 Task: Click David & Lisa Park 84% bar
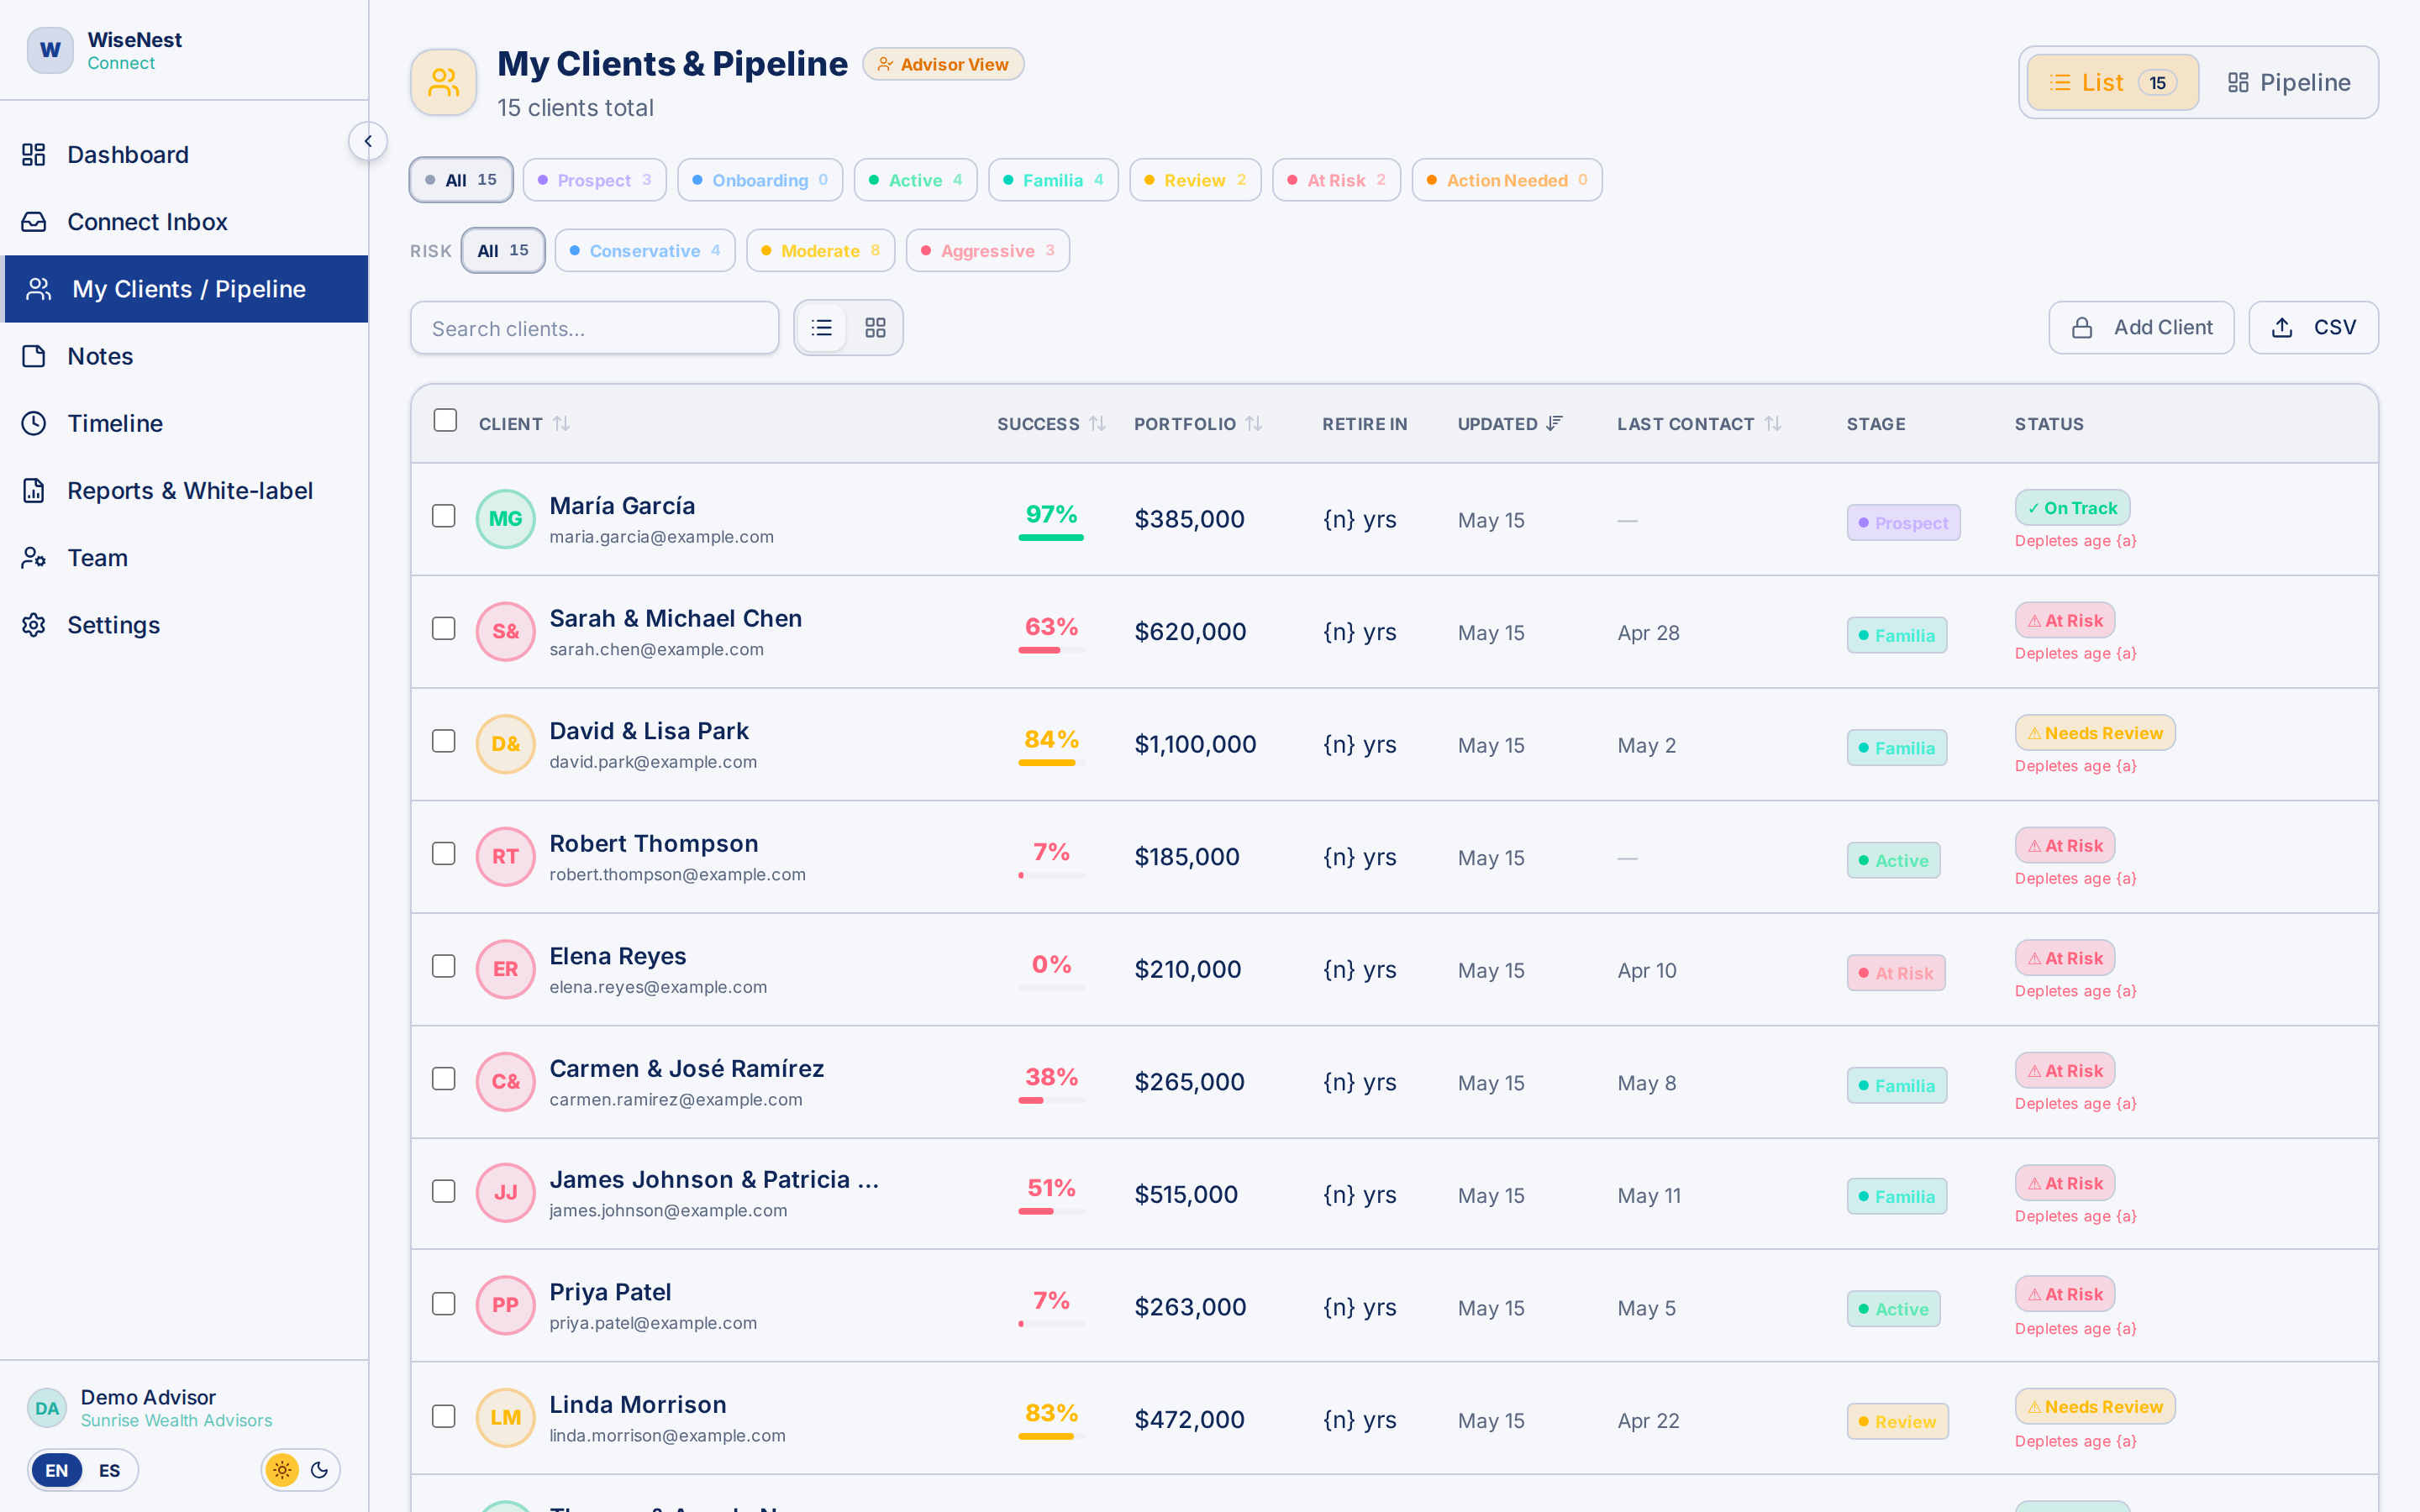click(x=1051, y=763)
